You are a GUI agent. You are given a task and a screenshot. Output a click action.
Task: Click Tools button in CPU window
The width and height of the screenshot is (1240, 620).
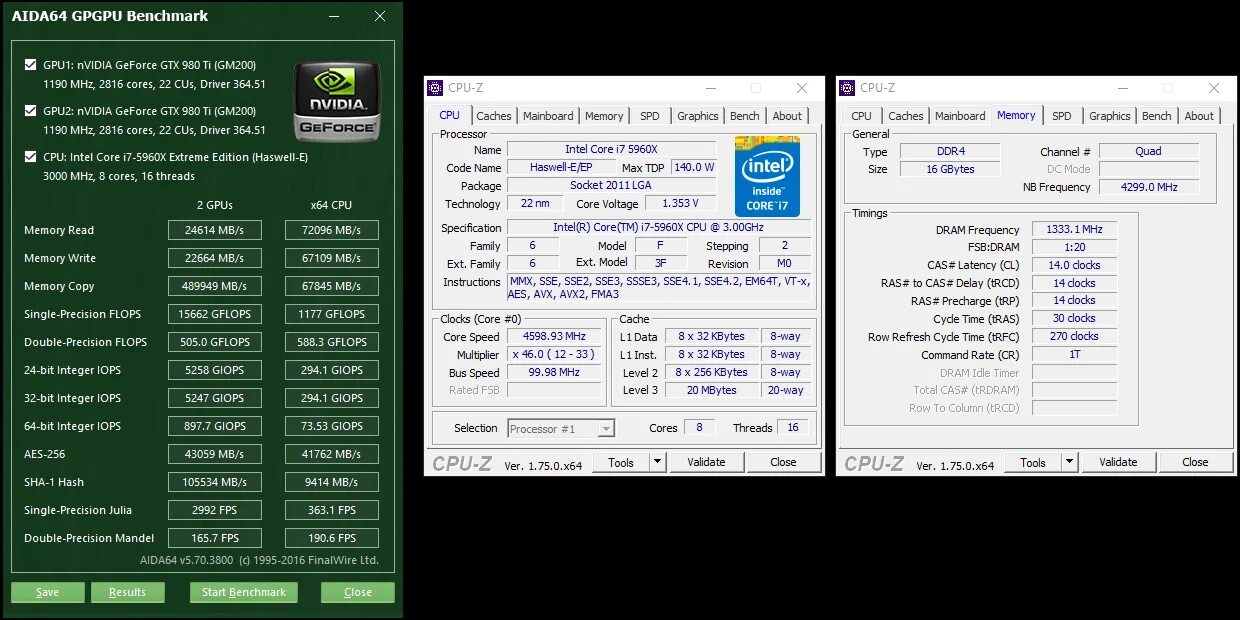621,462
